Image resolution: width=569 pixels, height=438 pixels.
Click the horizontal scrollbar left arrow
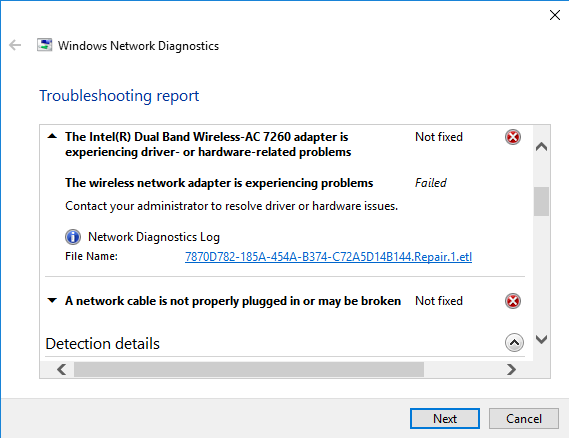click(61, 369)
